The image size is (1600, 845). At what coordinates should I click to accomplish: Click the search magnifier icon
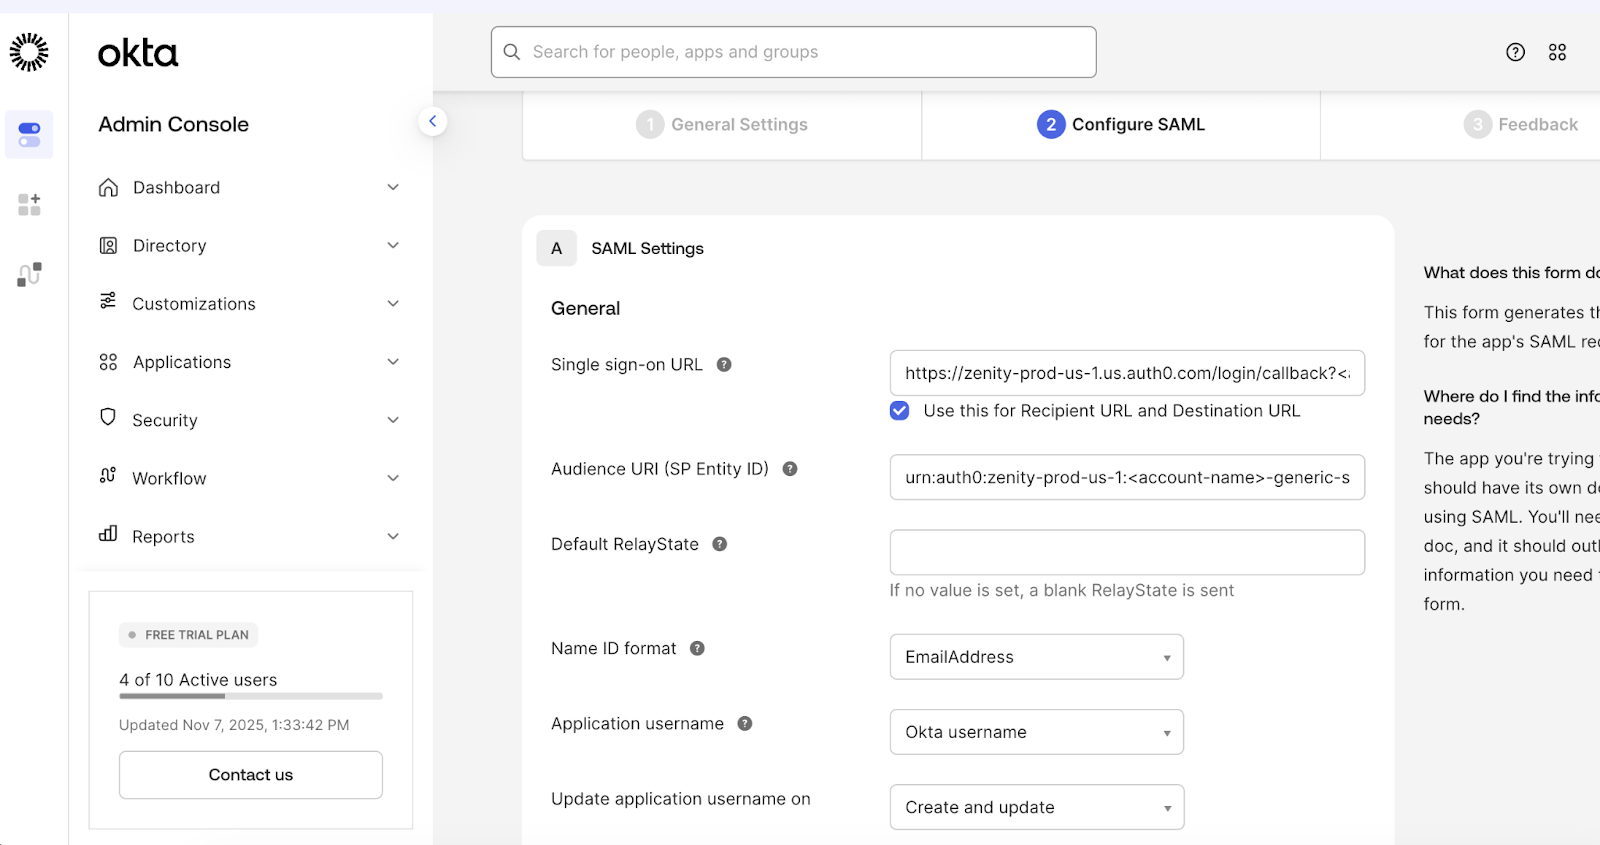point(512,52)
